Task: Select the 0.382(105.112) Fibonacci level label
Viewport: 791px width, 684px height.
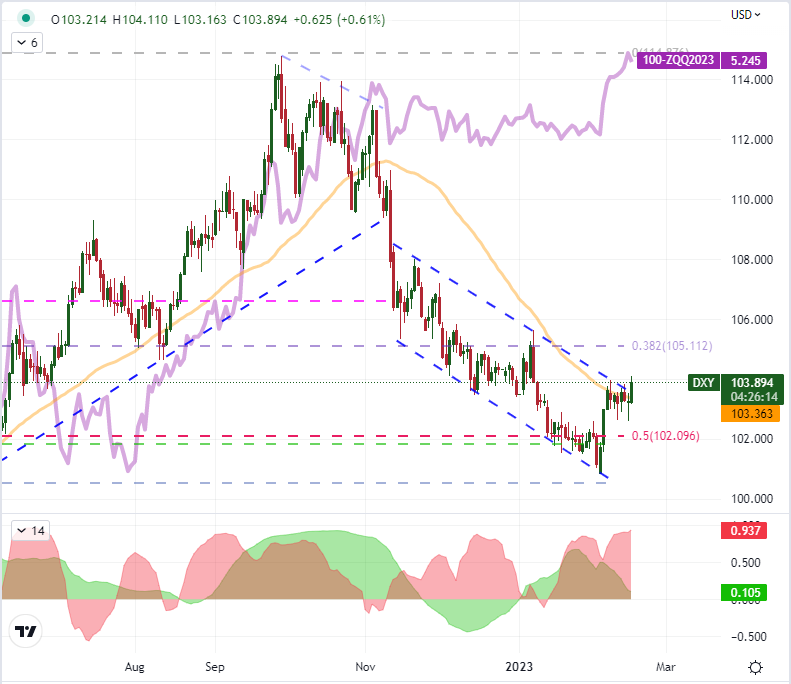Action: [x=673, y=346]
